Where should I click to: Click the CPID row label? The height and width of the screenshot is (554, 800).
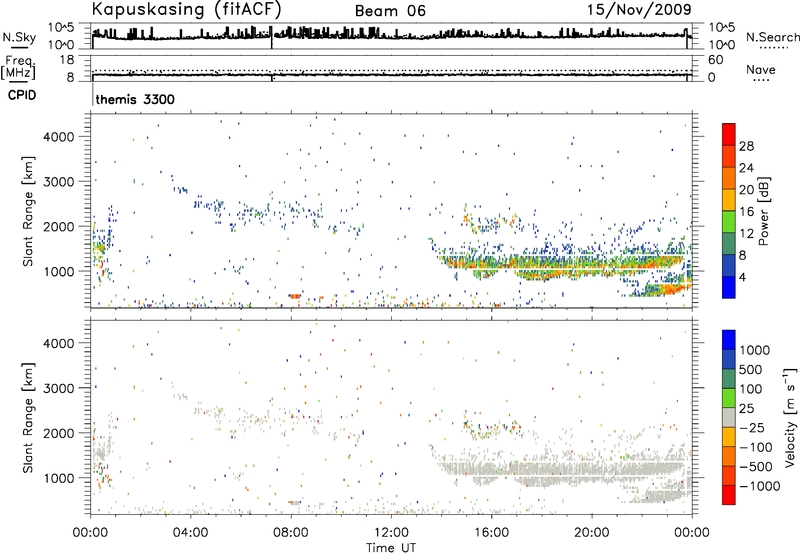[22, 95]
